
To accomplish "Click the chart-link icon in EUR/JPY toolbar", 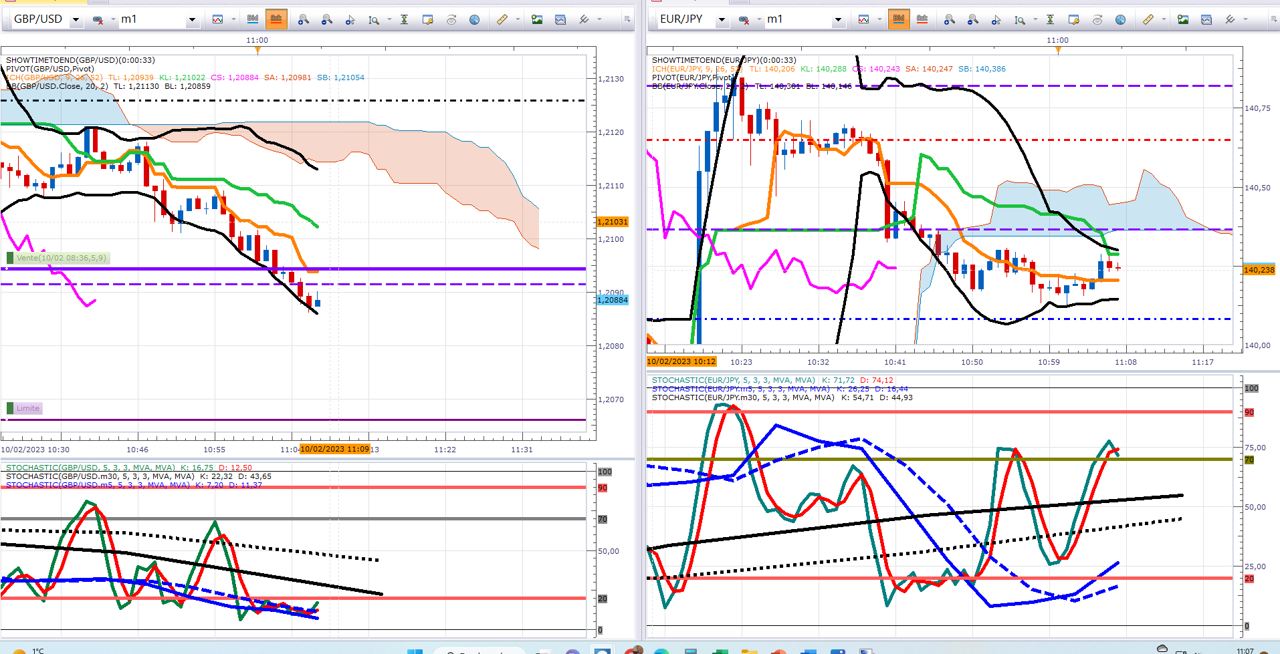I will pyautogui.click(x=743, y=19).
